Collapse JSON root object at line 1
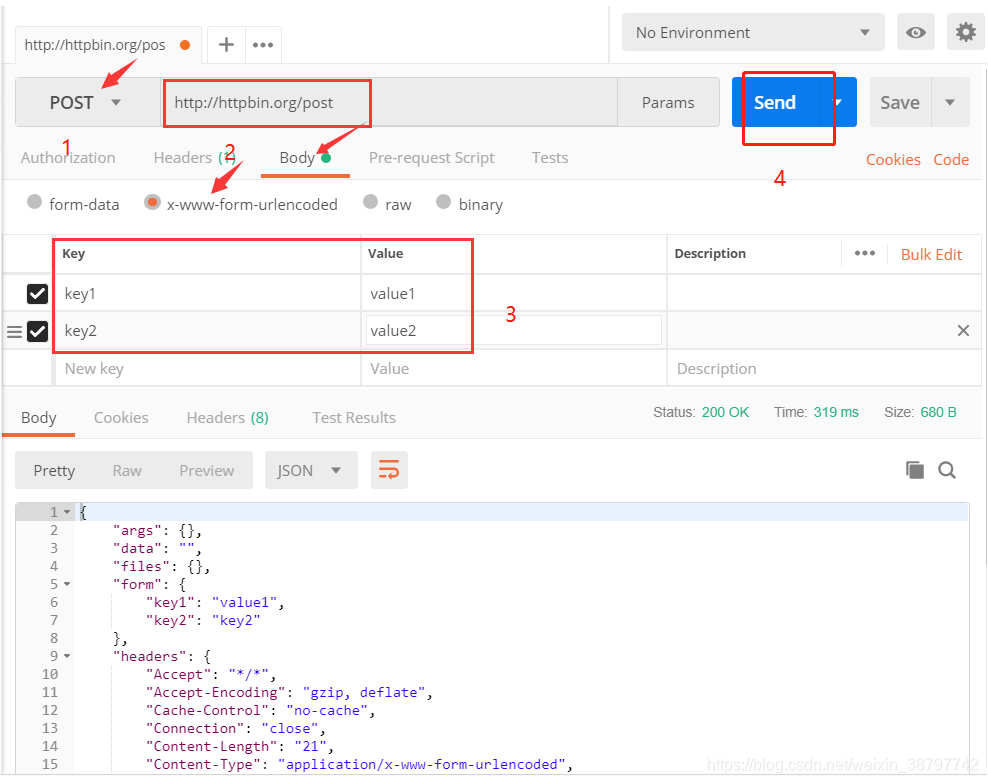 click(67, 512)
